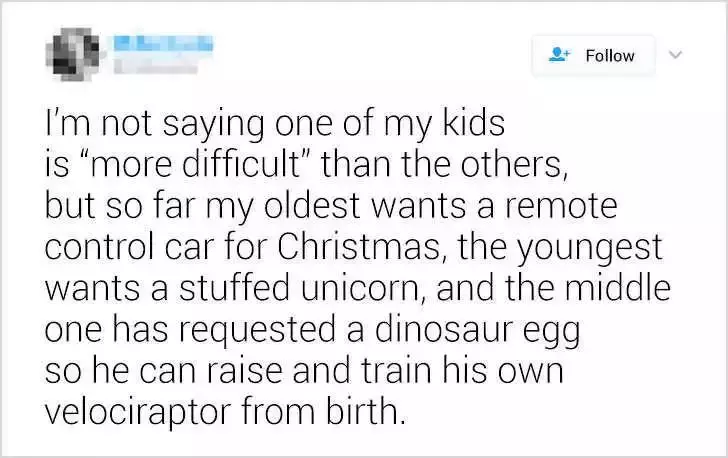Click the word "oldest" in the tweet
The width and height of the screenshot is (728, 458).
pos(312,205)
